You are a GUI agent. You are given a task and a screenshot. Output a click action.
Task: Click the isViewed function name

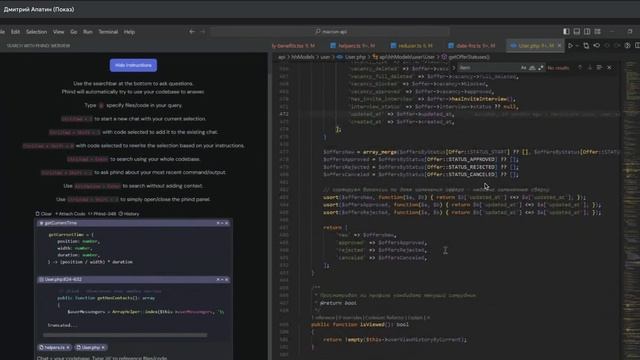(371, 324)
